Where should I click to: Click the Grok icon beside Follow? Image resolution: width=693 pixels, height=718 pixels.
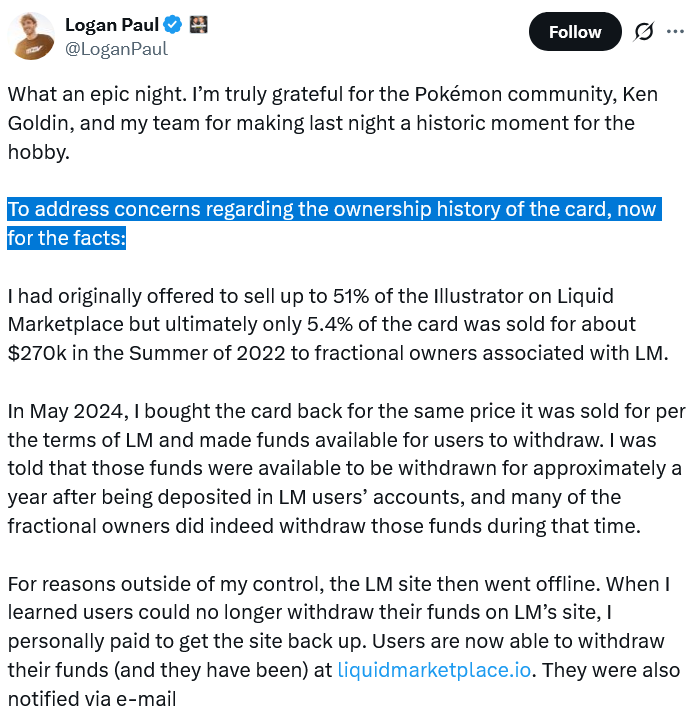coord(645,32)
